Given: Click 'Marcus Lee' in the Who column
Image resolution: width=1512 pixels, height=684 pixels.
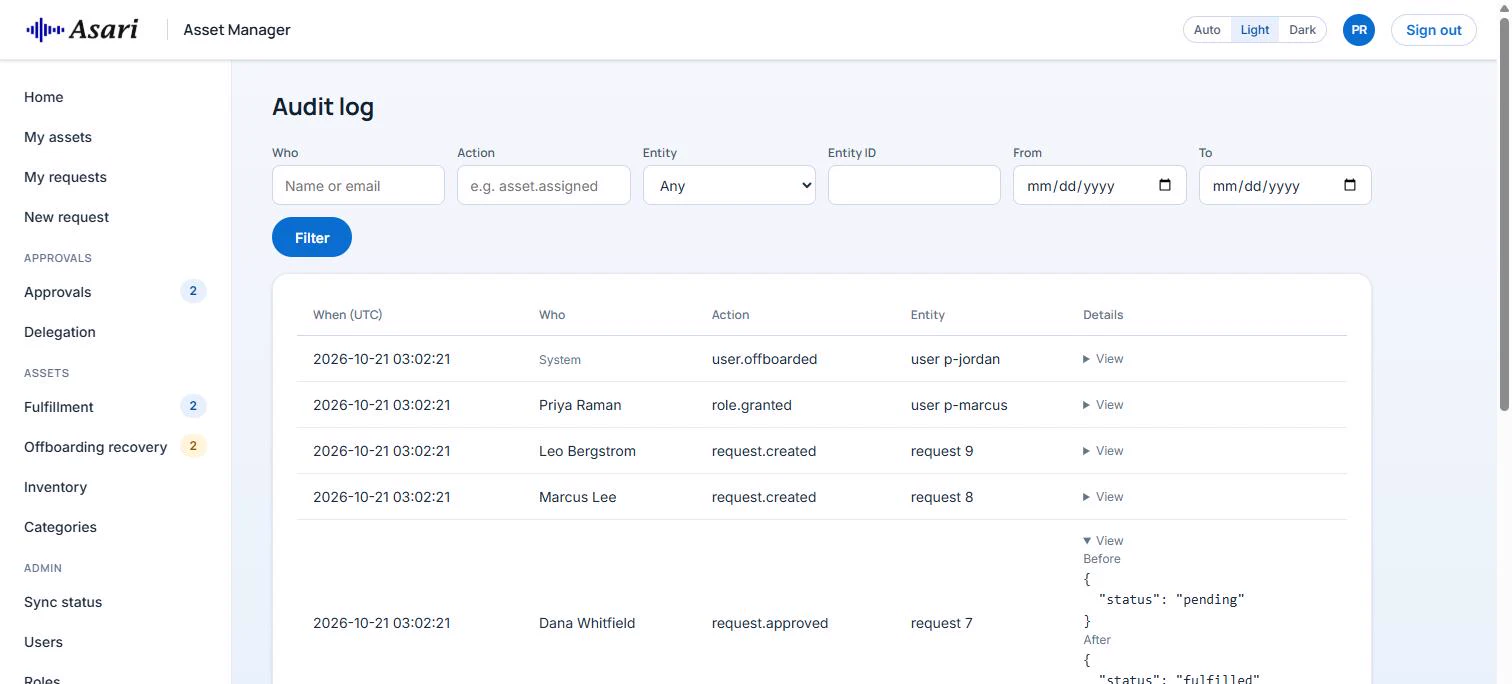Looking at the screenshot, I should click(x=577, y=497).
